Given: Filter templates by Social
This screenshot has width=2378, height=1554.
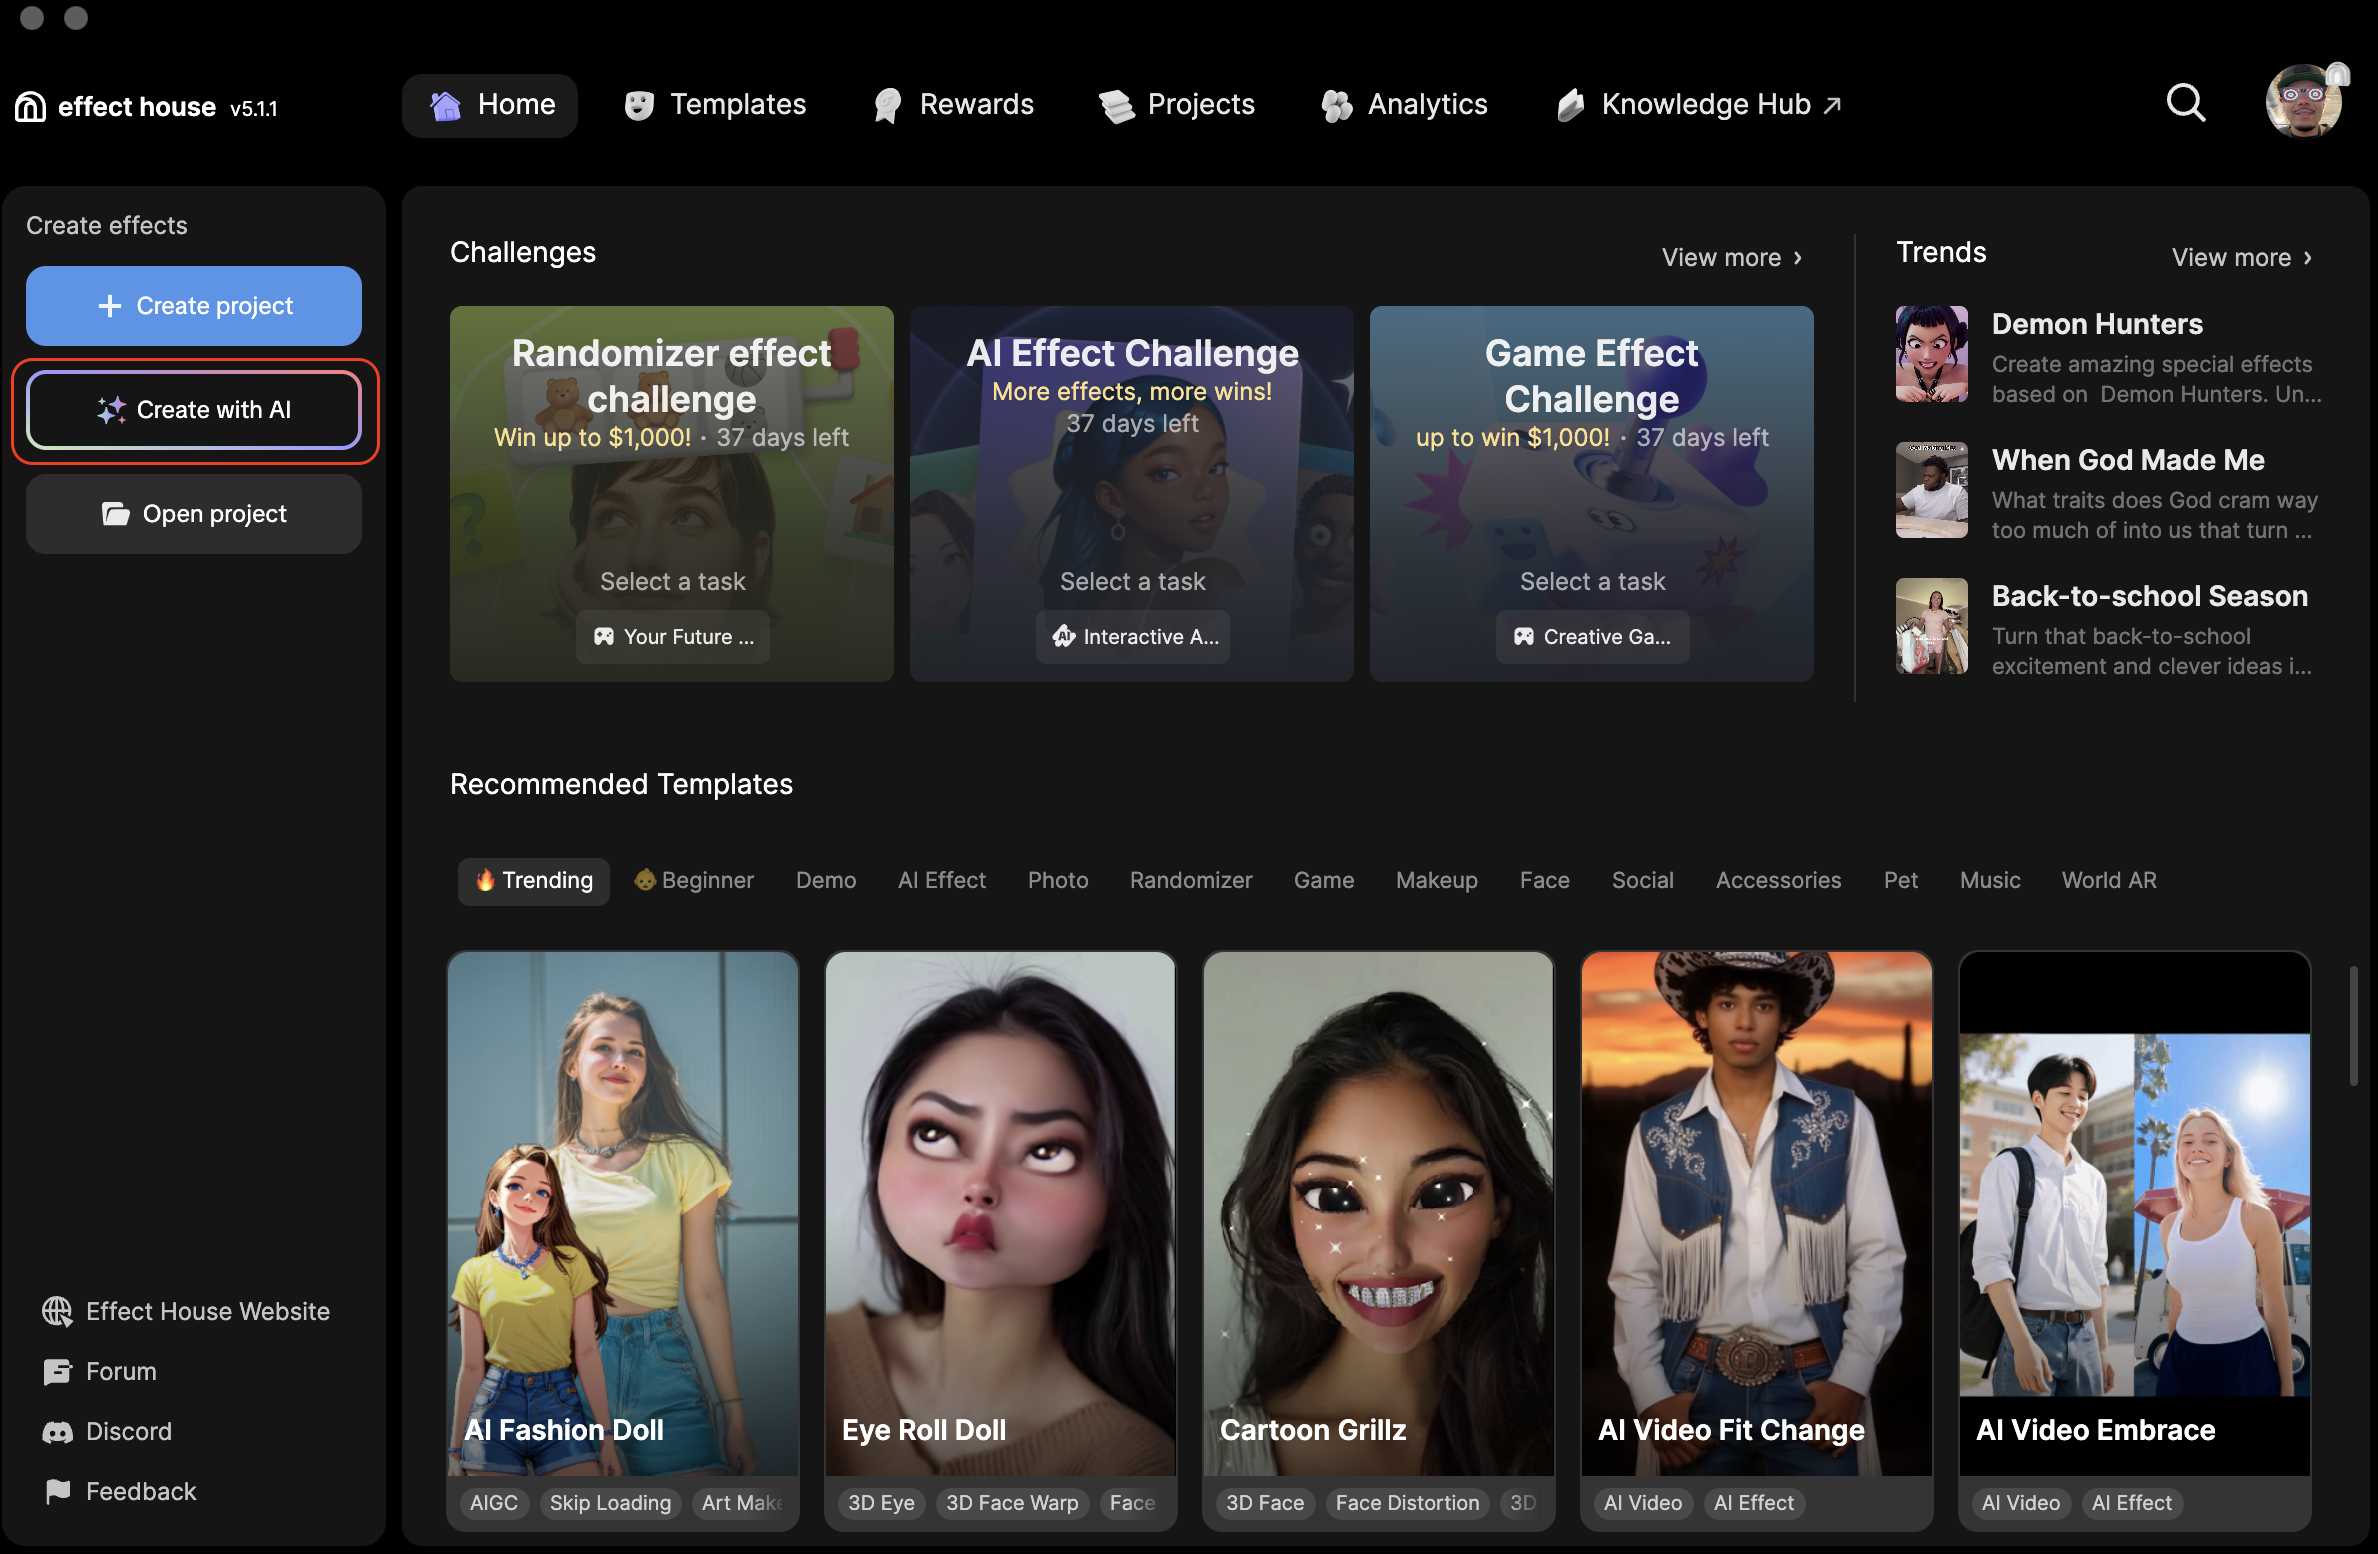Looking at the screenshot, I should pyautogui.click(x=1643, y=880).
